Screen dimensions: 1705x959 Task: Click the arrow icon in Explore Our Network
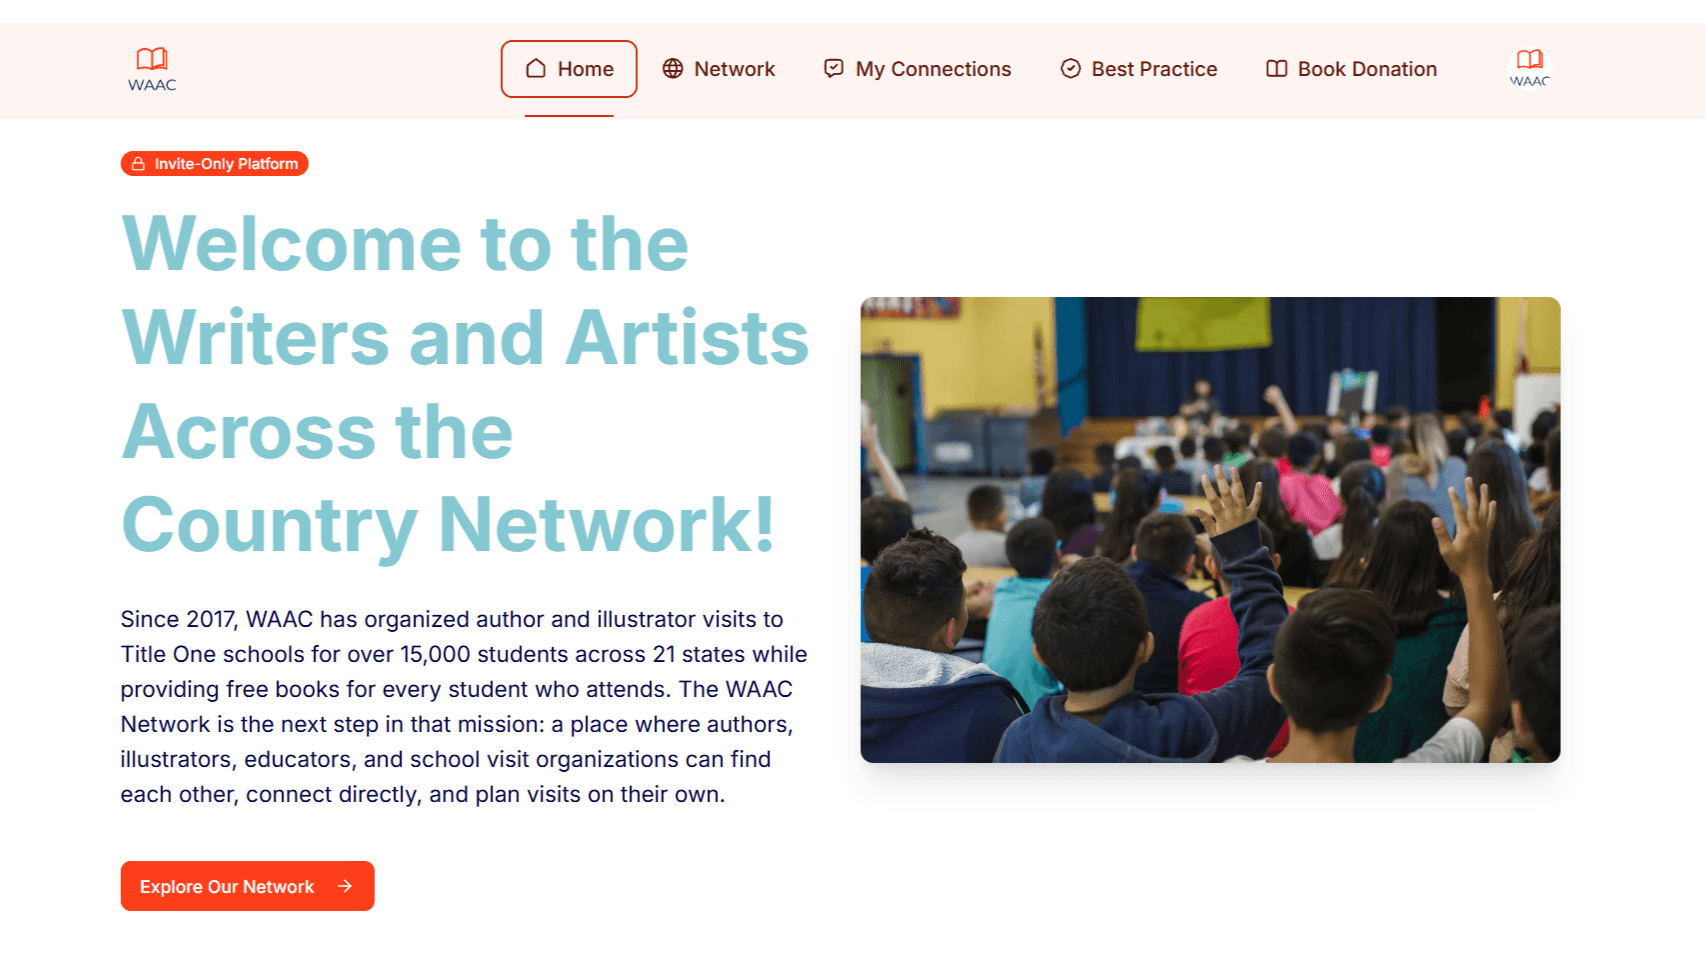tap(345, 886)
